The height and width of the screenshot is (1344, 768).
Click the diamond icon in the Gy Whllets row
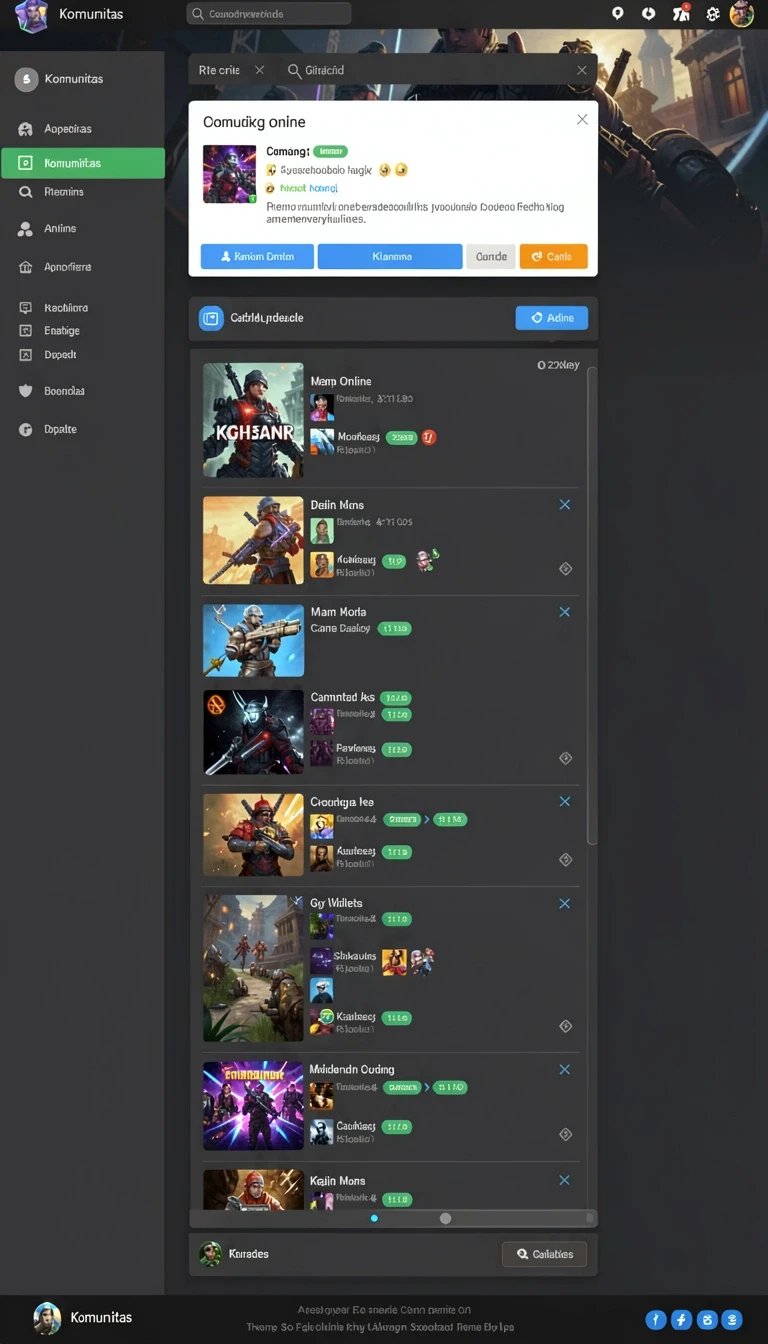pos(565,1026)
